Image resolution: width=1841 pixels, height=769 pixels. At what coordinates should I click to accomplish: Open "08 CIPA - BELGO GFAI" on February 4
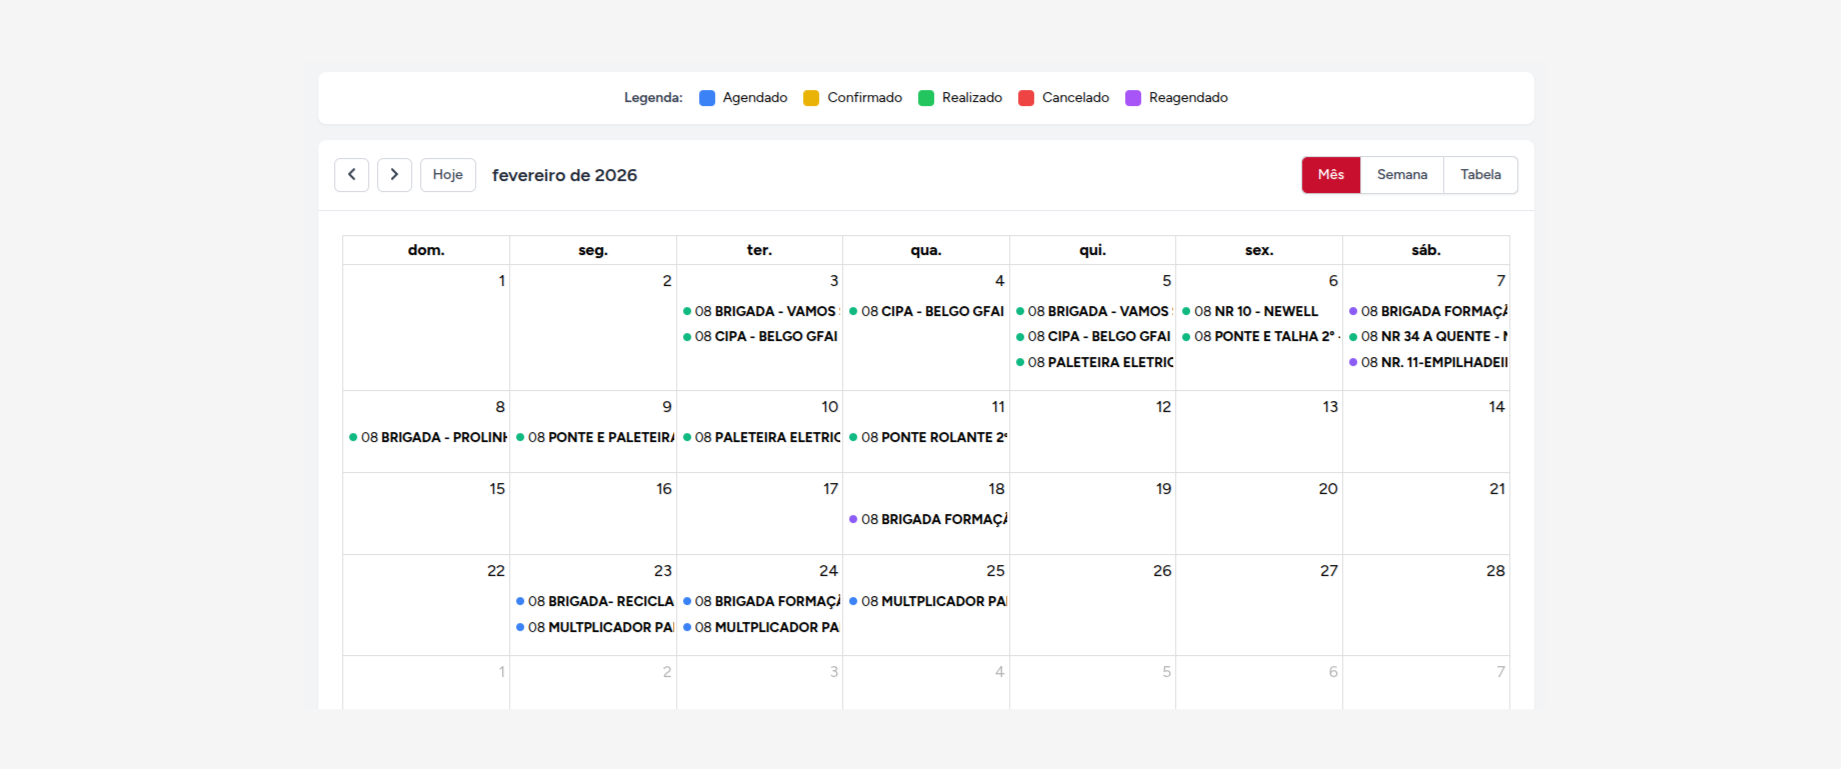926,311
